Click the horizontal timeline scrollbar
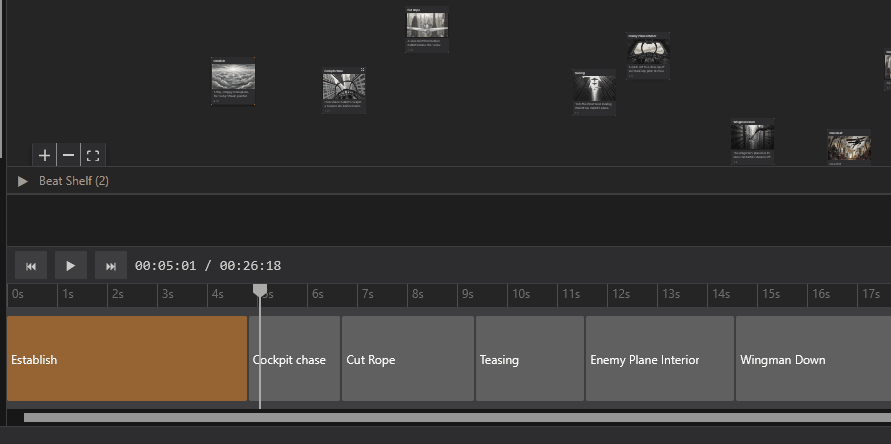Viewport: 891px width, 444px height. [x=450, y=417]
